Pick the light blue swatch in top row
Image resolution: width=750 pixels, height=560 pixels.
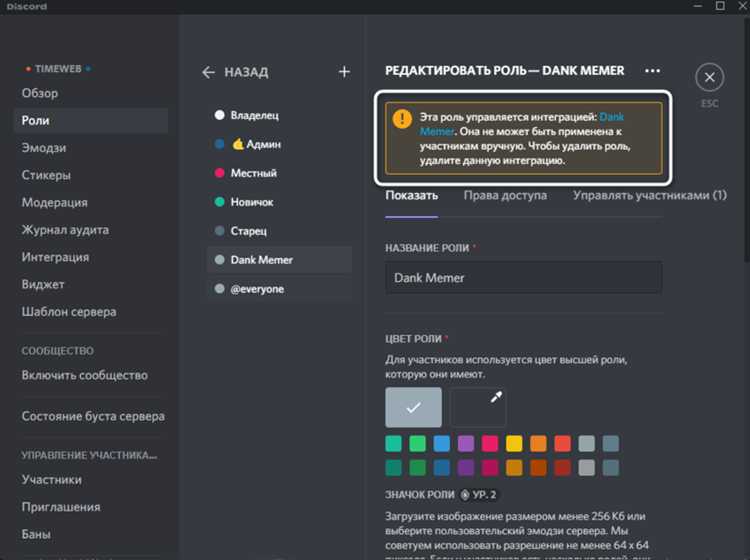click(441, 443)
